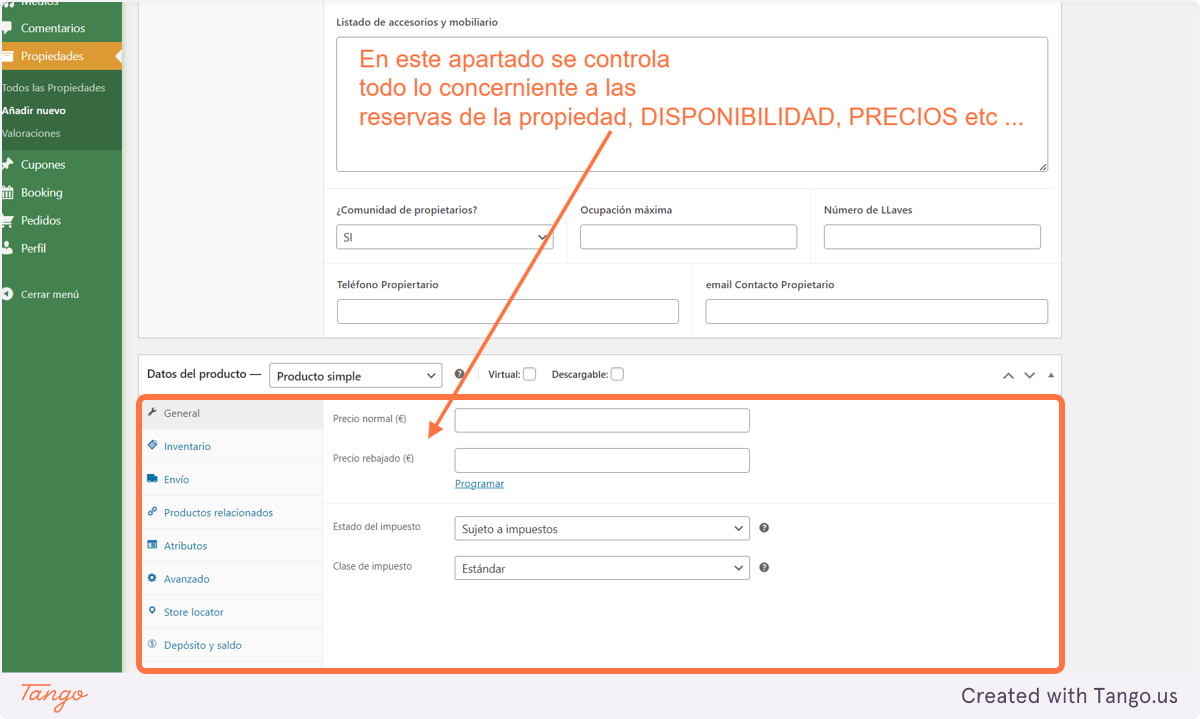This screenshot has height=719, width=1200.
Task: Click the Envío truck icon
Action: pos(152,479)
